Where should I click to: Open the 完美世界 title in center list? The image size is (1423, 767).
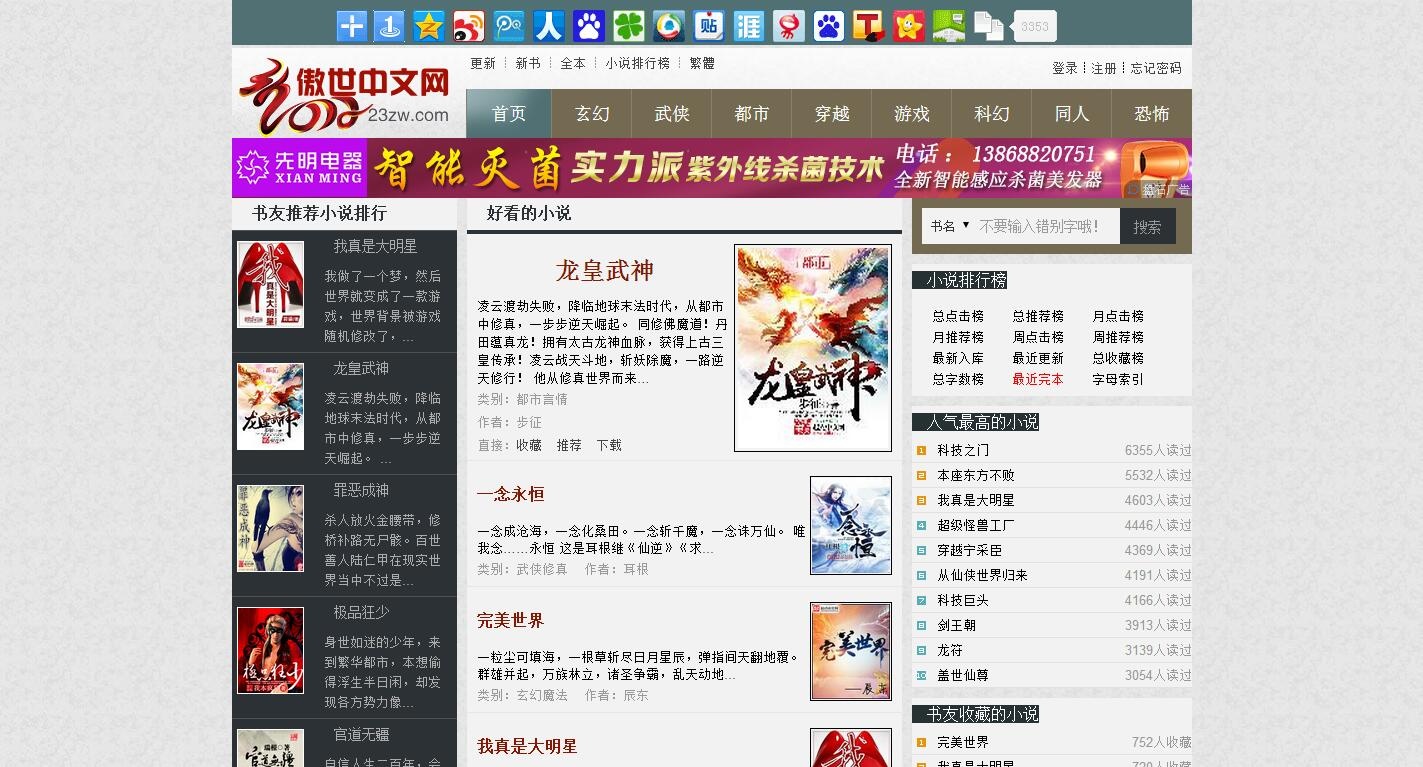(511, 621)
